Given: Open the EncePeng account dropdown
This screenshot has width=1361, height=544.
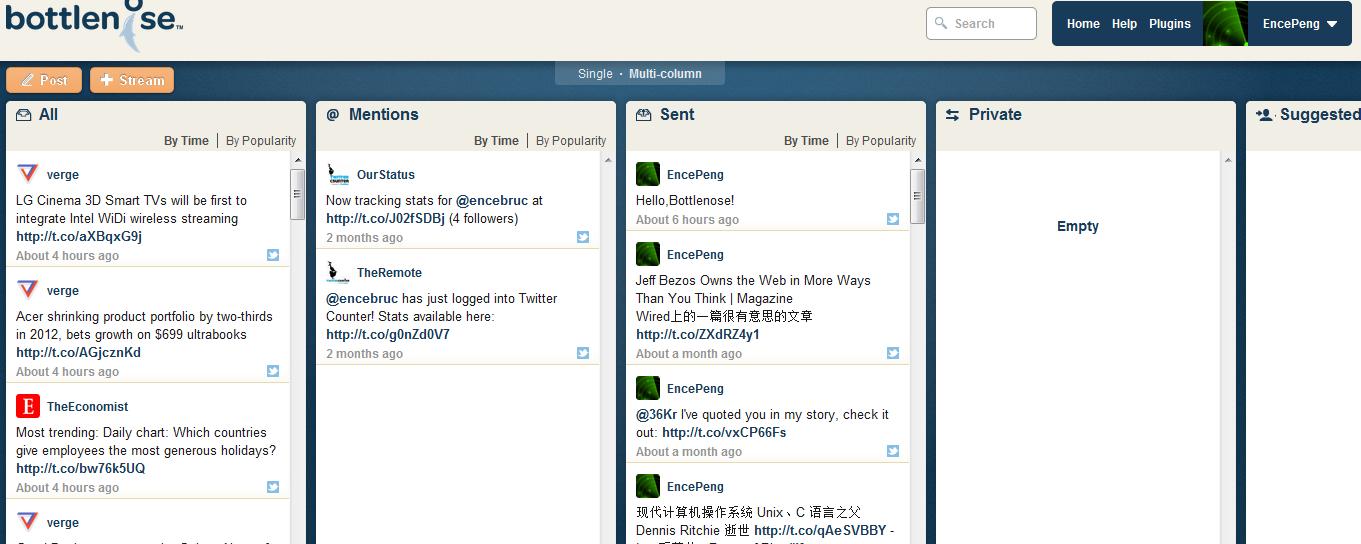Looking at the screenshot, I should point(1300,24).
